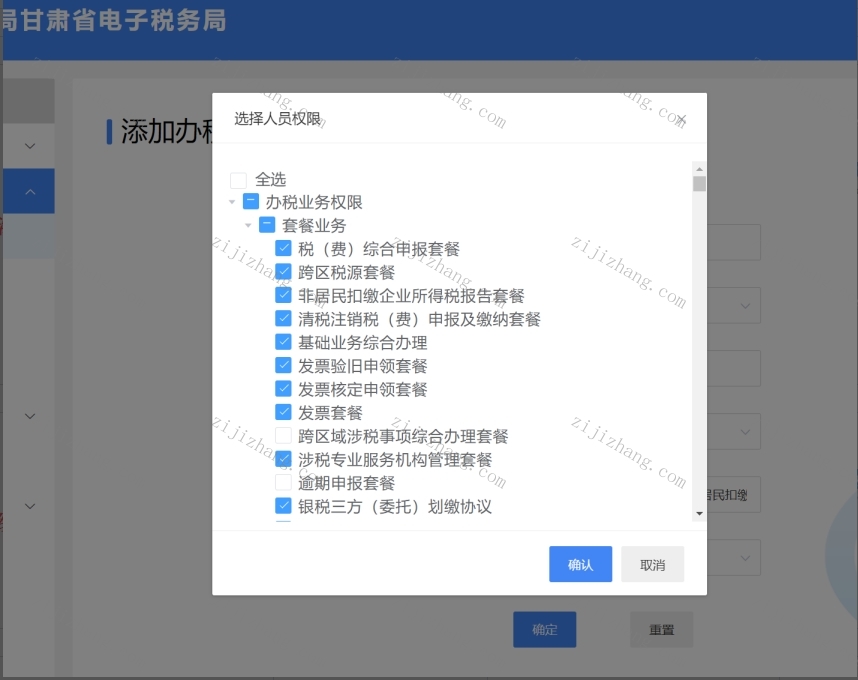Uncheck 发票验旧申领套餐 checkbox
The width and height of the screenshot is (858, 680).
pos(283,365)
